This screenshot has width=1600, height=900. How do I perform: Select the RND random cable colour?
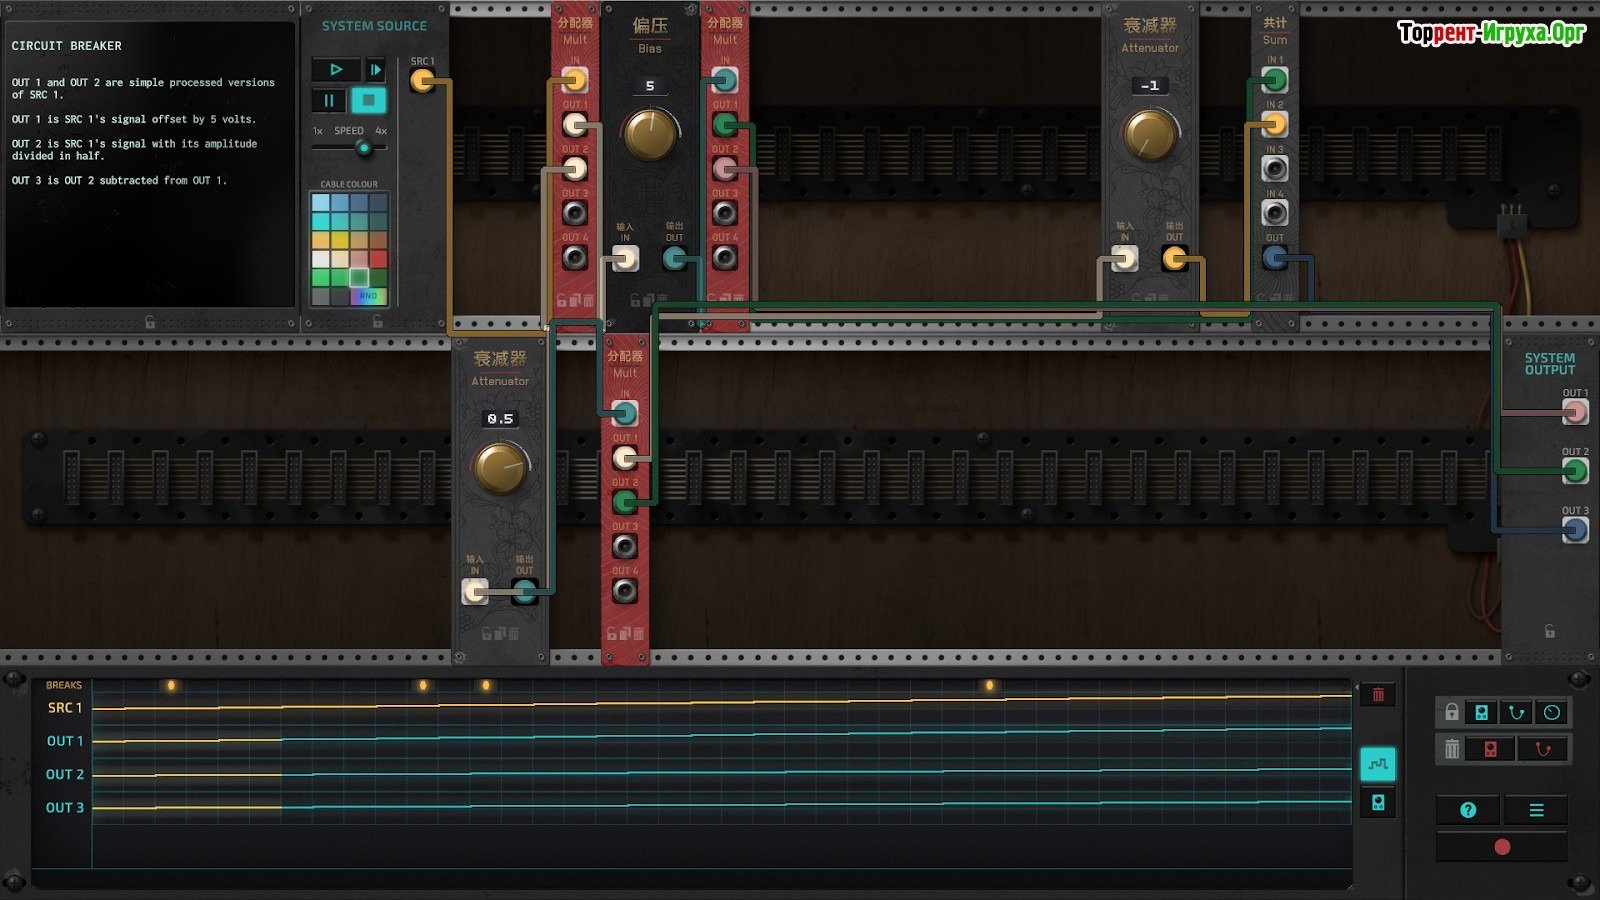coord(368,296)
